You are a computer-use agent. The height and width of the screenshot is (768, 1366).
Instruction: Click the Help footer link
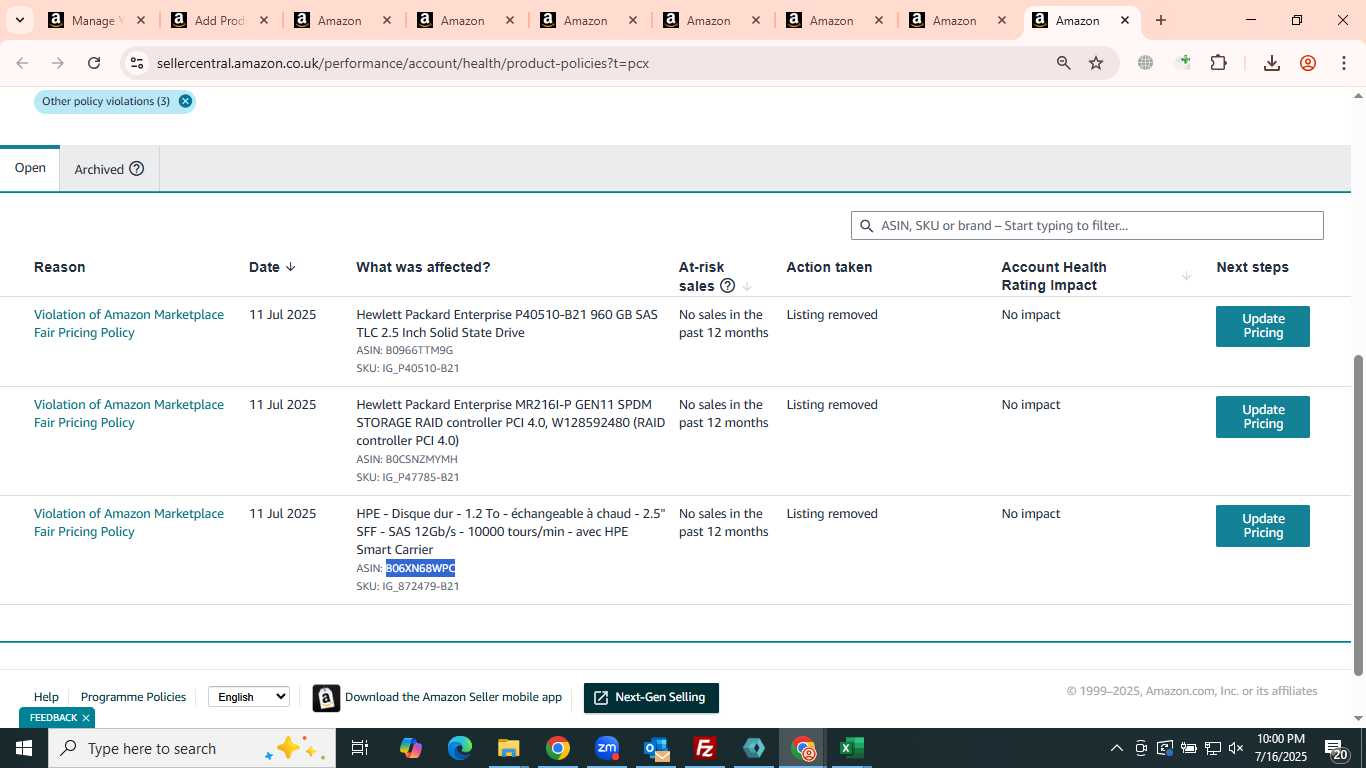coord(46,697)
